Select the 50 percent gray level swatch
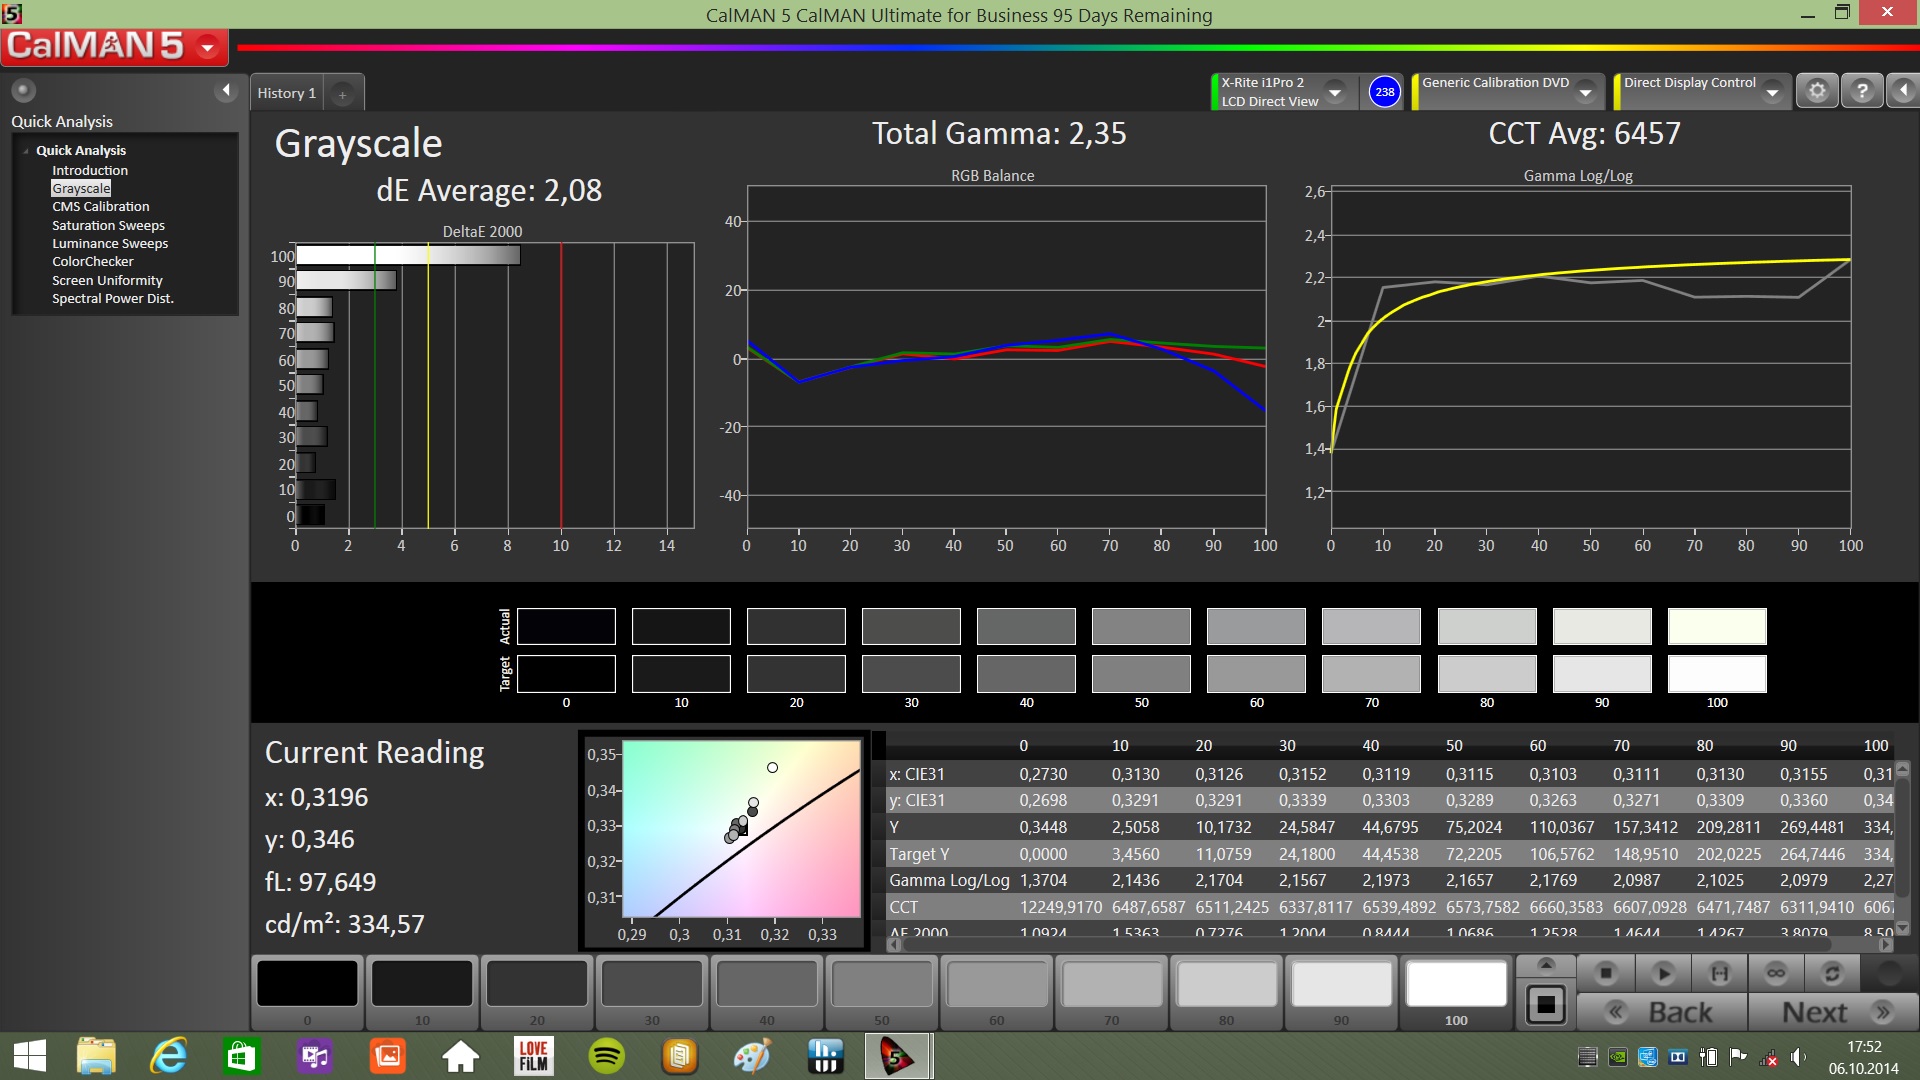 881,984
